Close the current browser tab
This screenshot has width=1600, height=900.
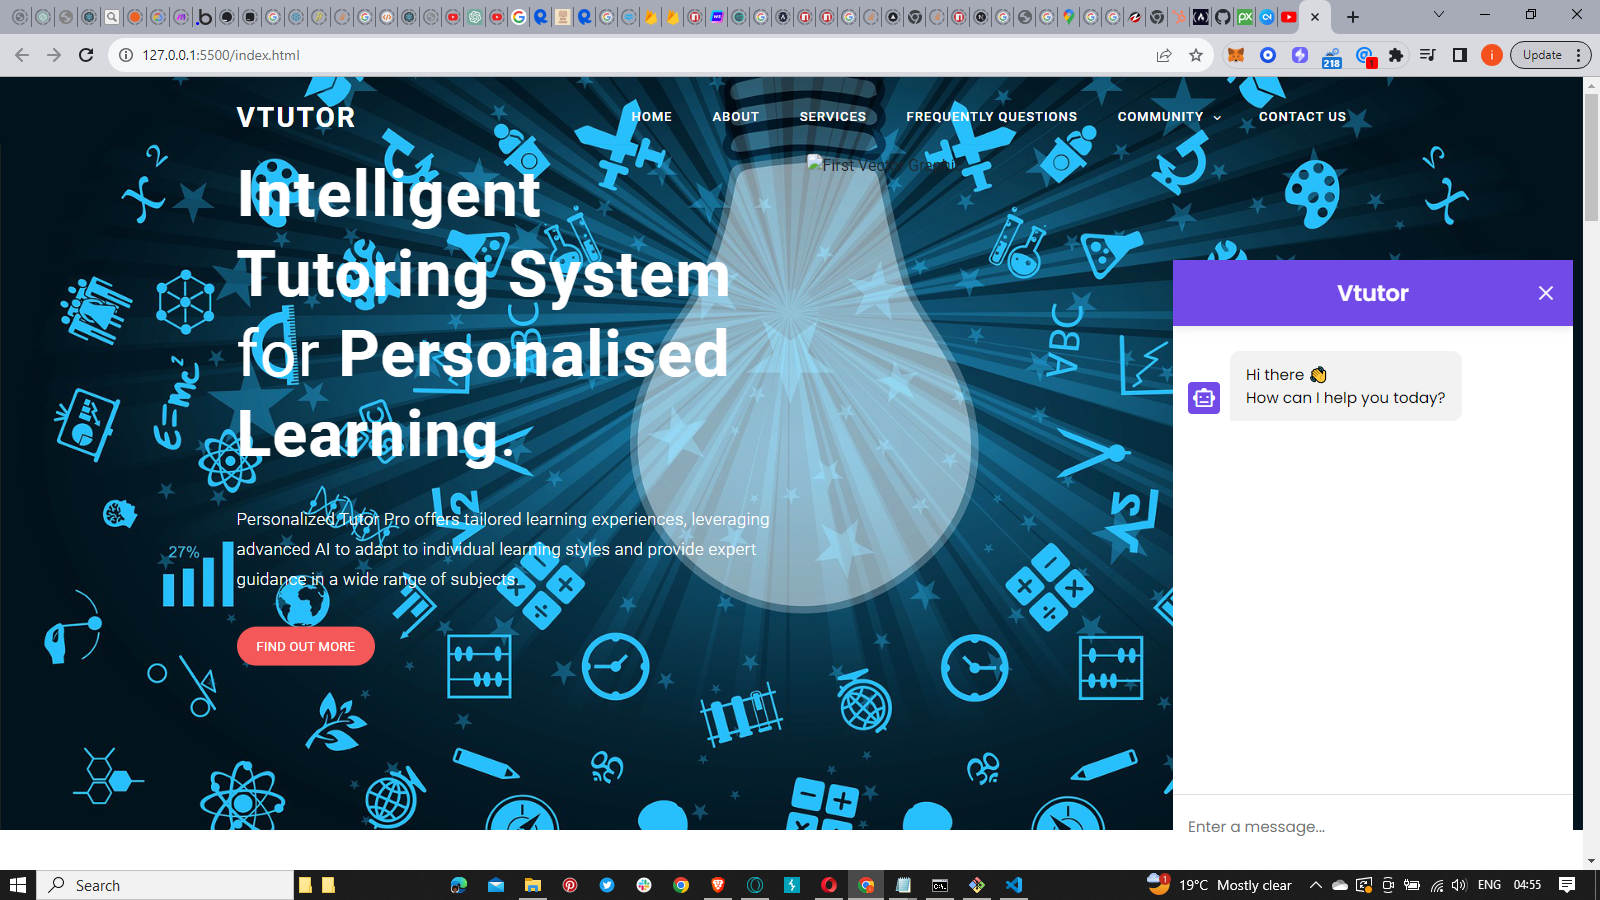tap(1315, 17)
